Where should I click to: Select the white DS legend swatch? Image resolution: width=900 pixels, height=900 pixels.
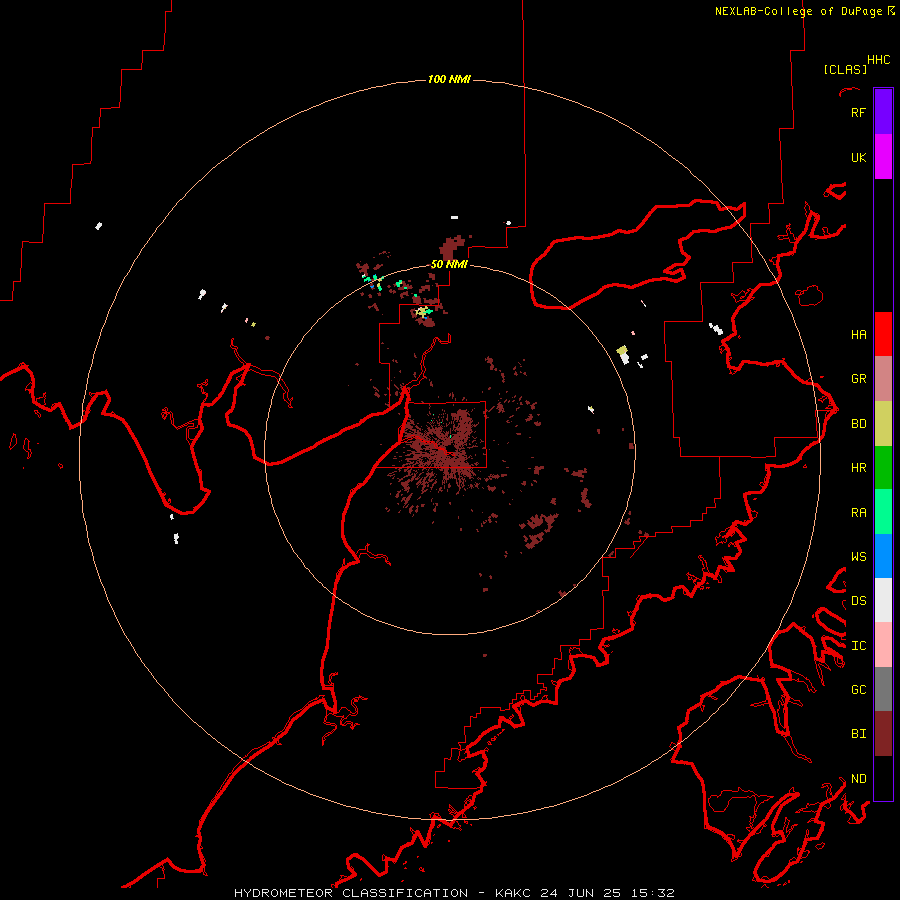(x=883, y=600)
